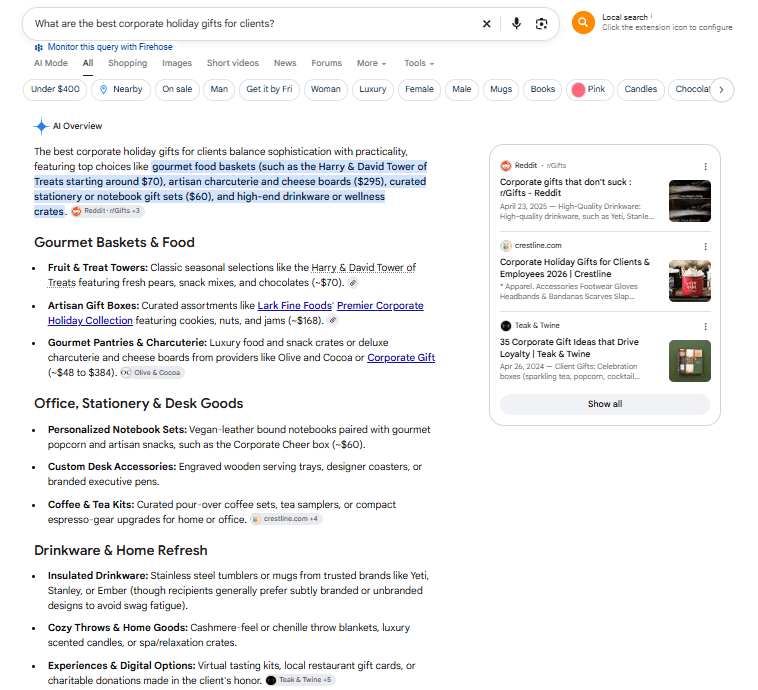Screen dimensions: 758x690
Task: Click the location pin icon in the Nearby chip
Action: click(x=103, y=89)
